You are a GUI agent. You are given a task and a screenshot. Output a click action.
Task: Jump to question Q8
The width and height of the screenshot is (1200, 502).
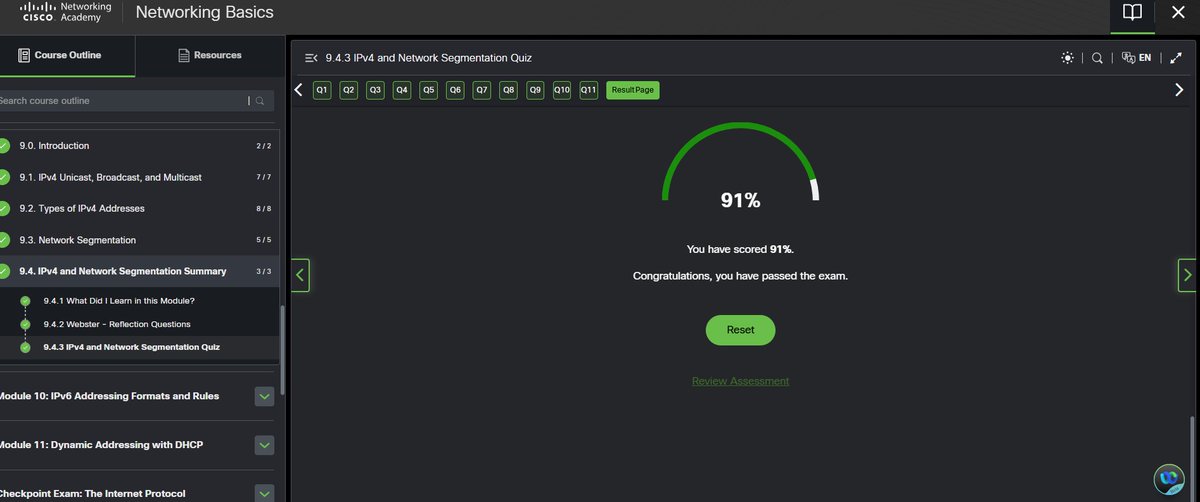coord(509,90)
